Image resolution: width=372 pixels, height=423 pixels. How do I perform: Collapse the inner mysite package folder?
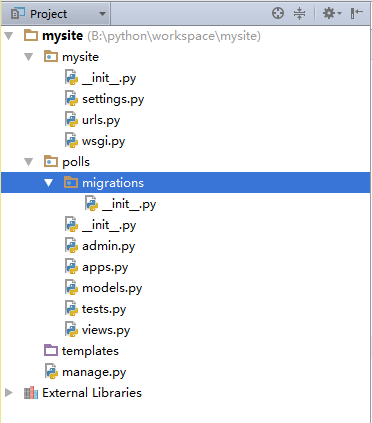29,57
